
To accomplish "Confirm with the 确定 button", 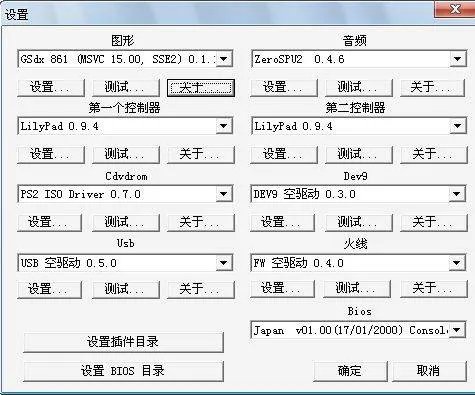I will [350, 371].
